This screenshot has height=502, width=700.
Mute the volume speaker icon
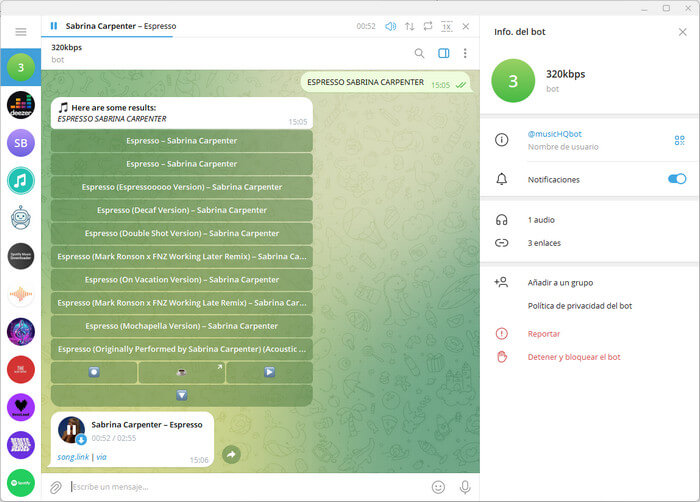click(391, 26)
